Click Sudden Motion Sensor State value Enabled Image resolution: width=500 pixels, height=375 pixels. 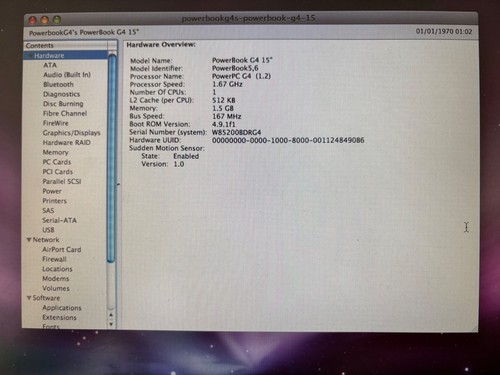coord(186,156)
